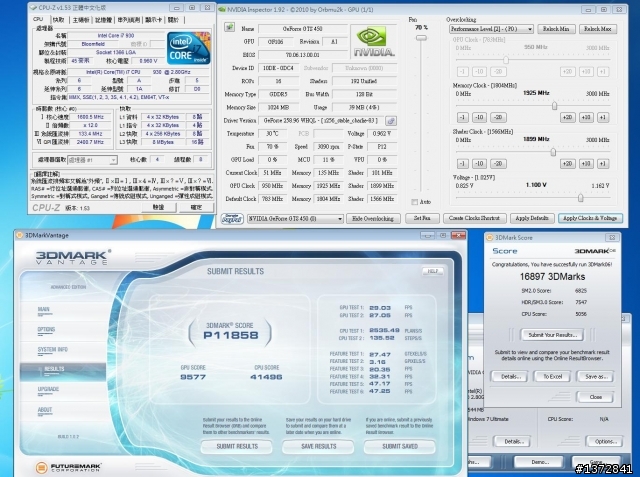Image resolution: width=640 pixels, height=477 pixels.
Task: Click Hide Overclocking button
Action: [x=373, y=219]
